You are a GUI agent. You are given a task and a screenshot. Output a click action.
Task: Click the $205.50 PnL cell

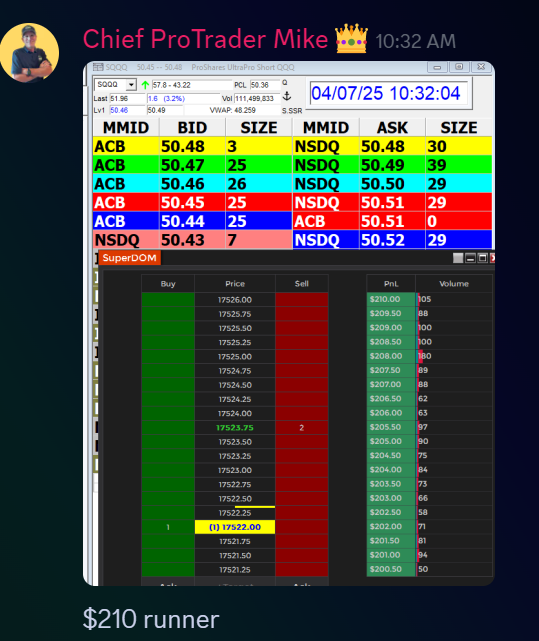click(391, 427)
